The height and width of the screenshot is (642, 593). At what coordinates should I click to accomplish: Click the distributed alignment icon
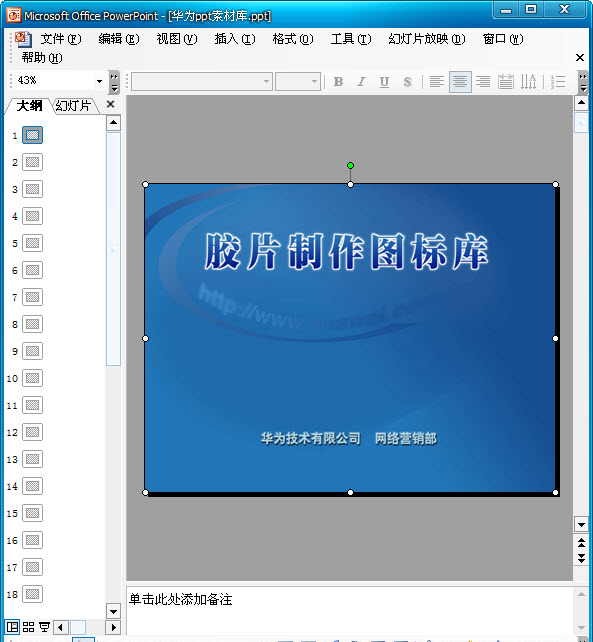point(506,81)
